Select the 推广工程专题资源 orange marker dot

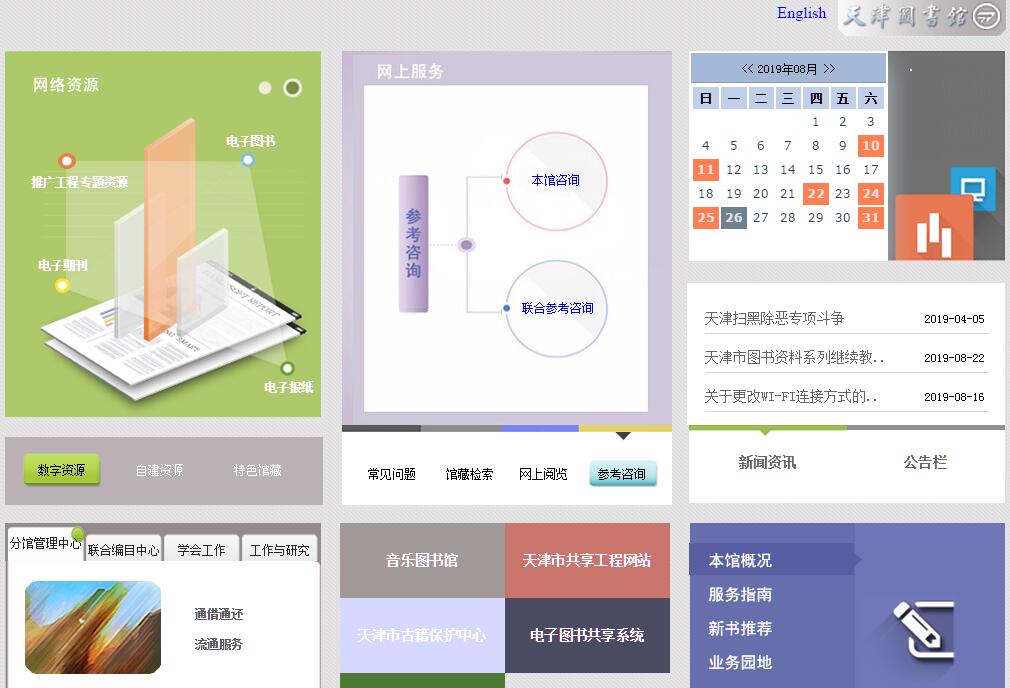click(67, 161)
